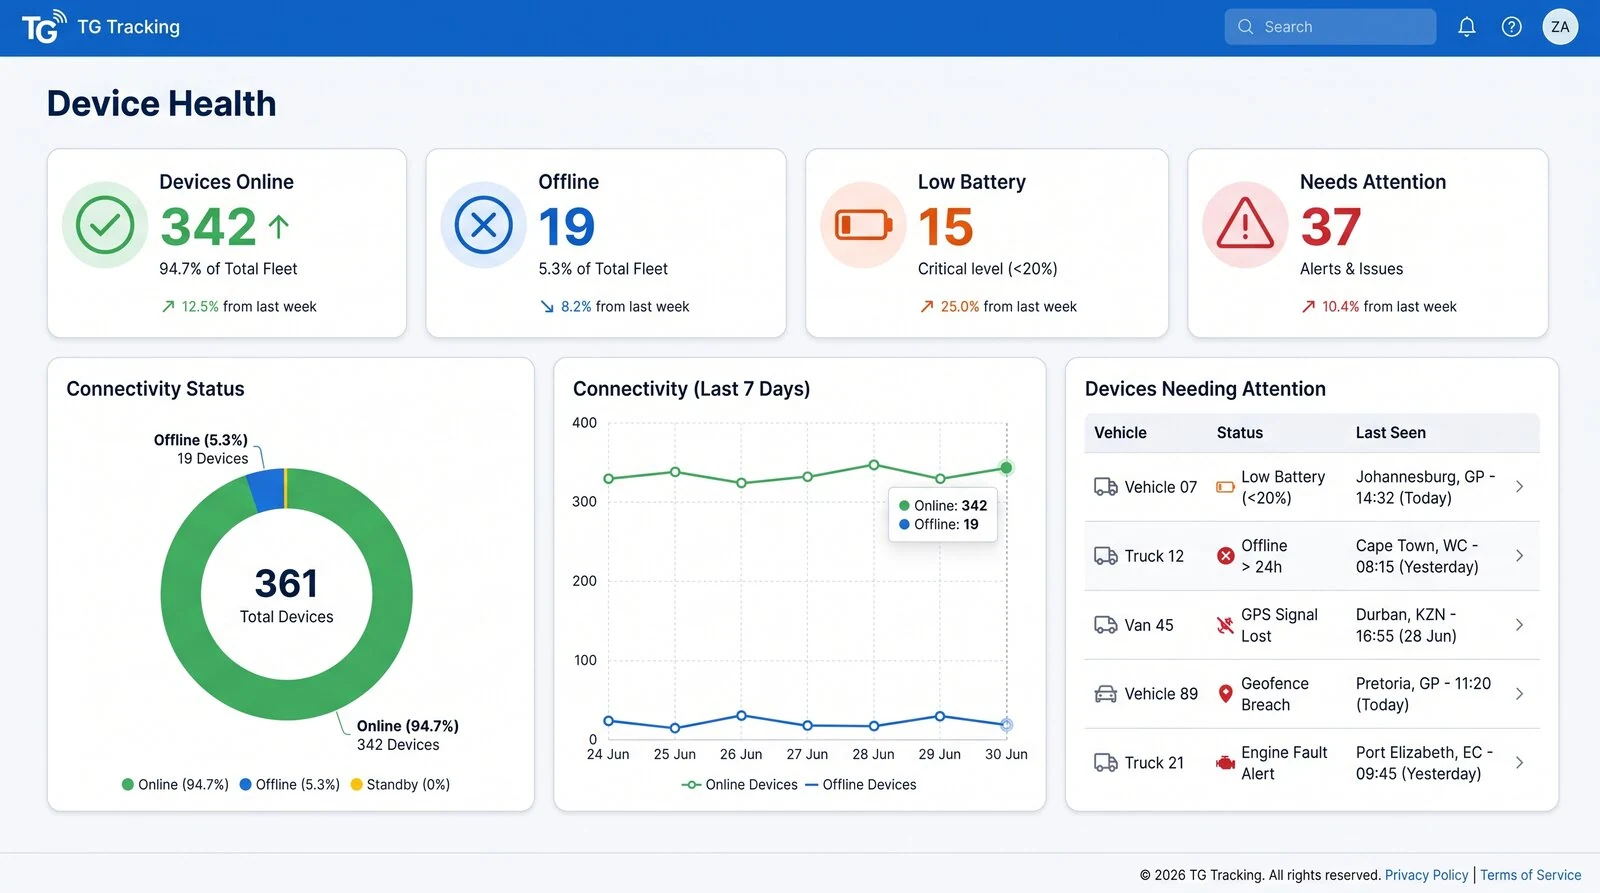Toggle Standby (0%) in donut legend
The height and width of the screenshot is (893, 1600).
[400, 785]
